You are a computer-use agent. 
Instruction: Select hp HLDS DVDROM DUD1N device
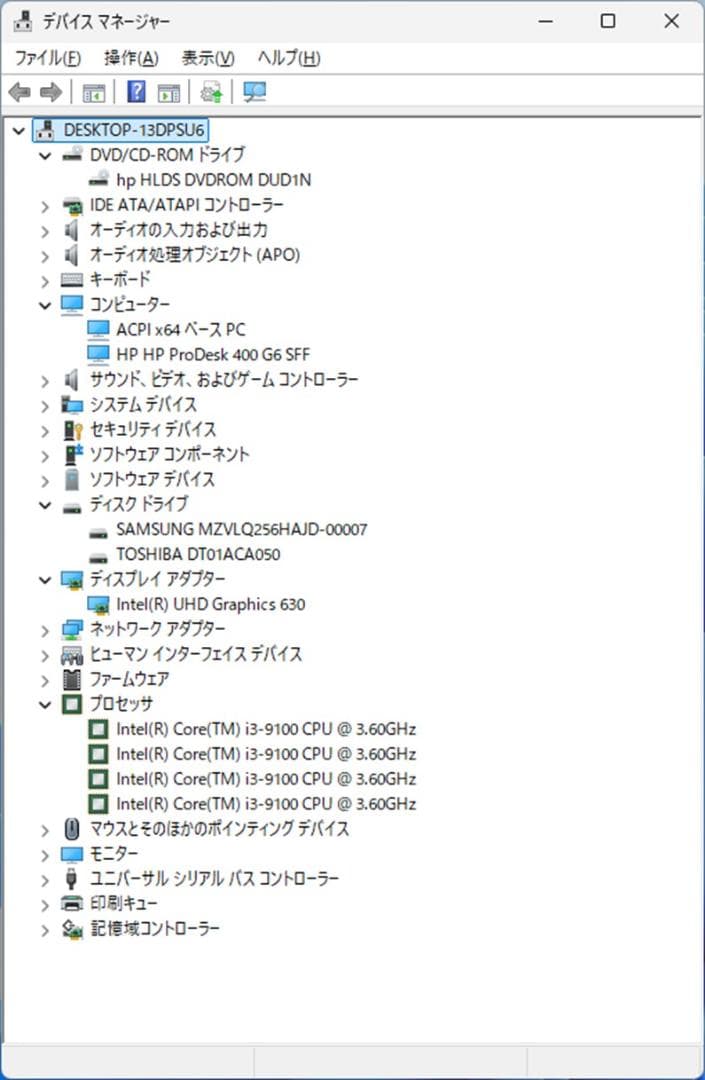pos(213,180)
